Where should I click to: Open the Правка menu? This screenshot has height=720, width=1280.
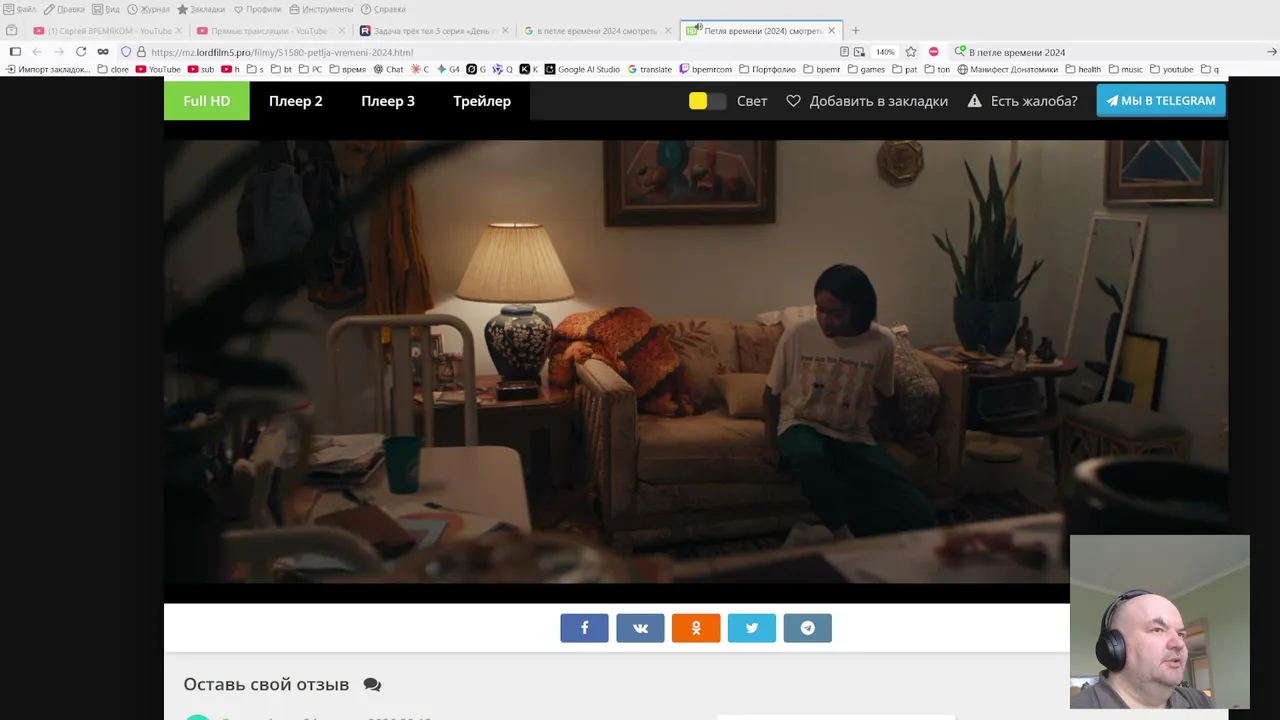pos(64,9)
